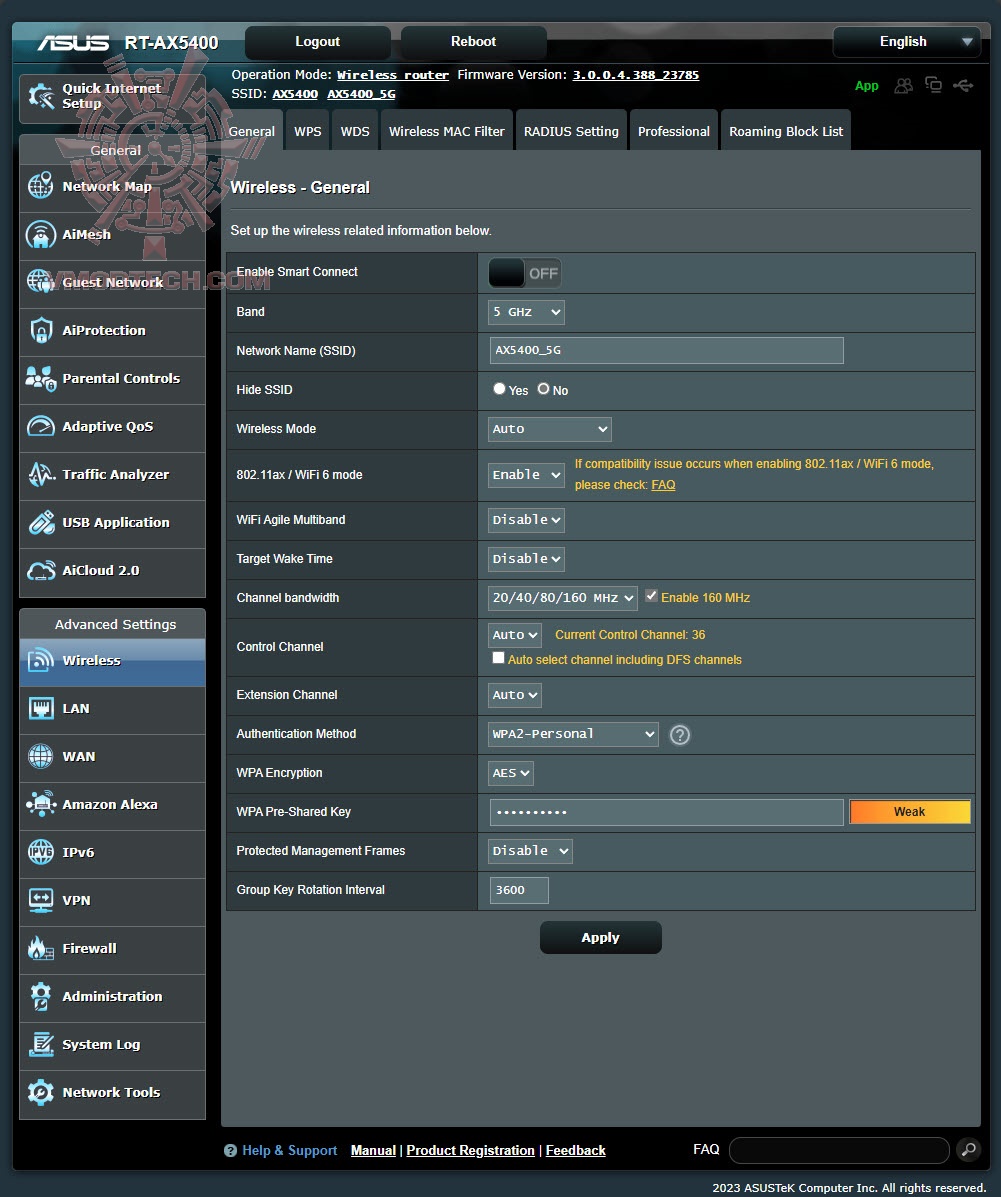Open the Wireless Mode dropdown
Screen dimensions: 1001x1197
coord(550,429)
